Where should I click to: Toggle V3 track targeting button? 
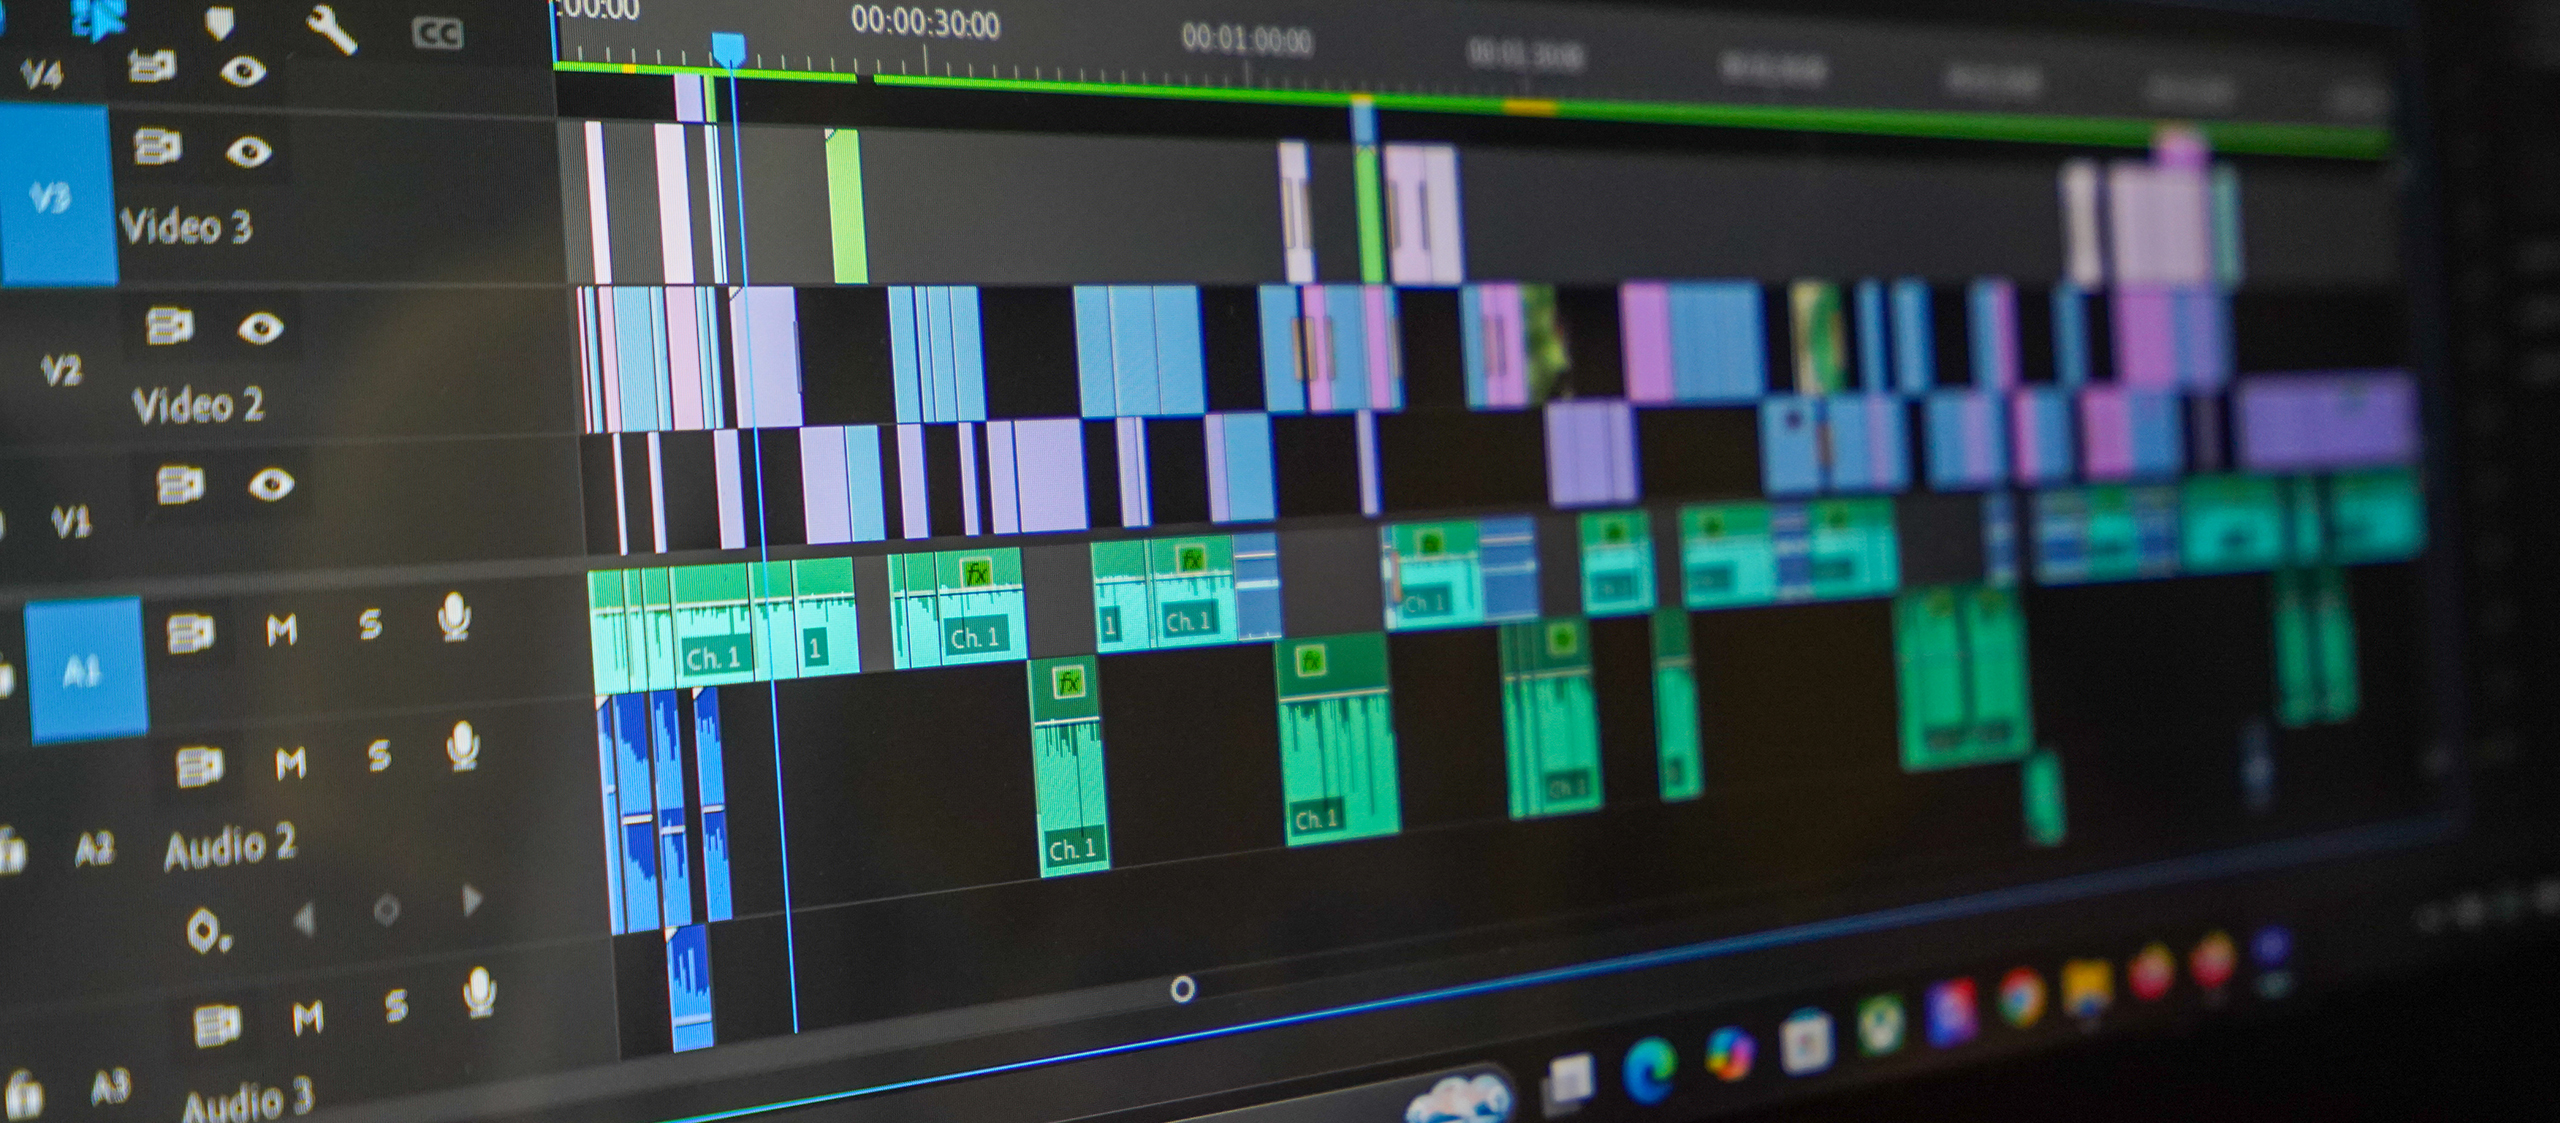tap(55, 195)
